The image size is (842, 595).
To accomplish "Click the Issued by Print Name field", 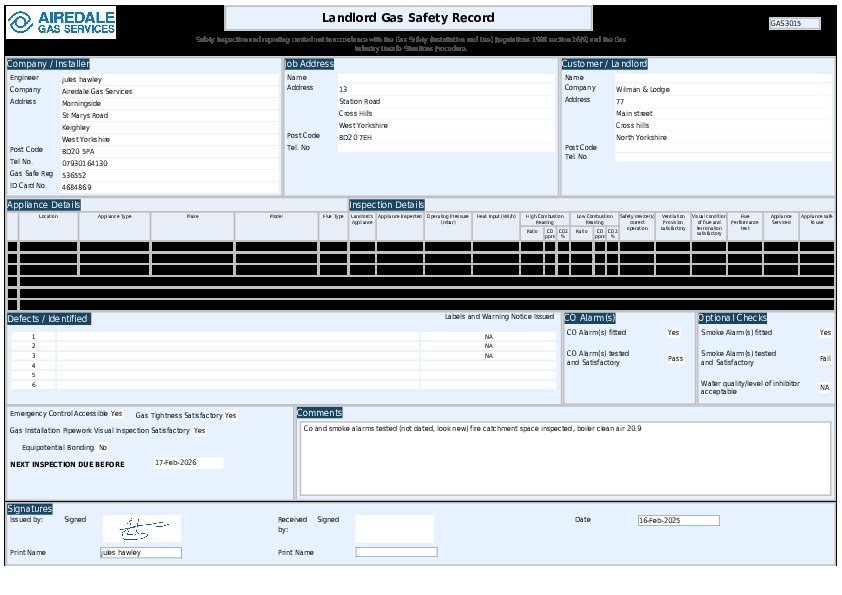I will [x=141, y=552].
